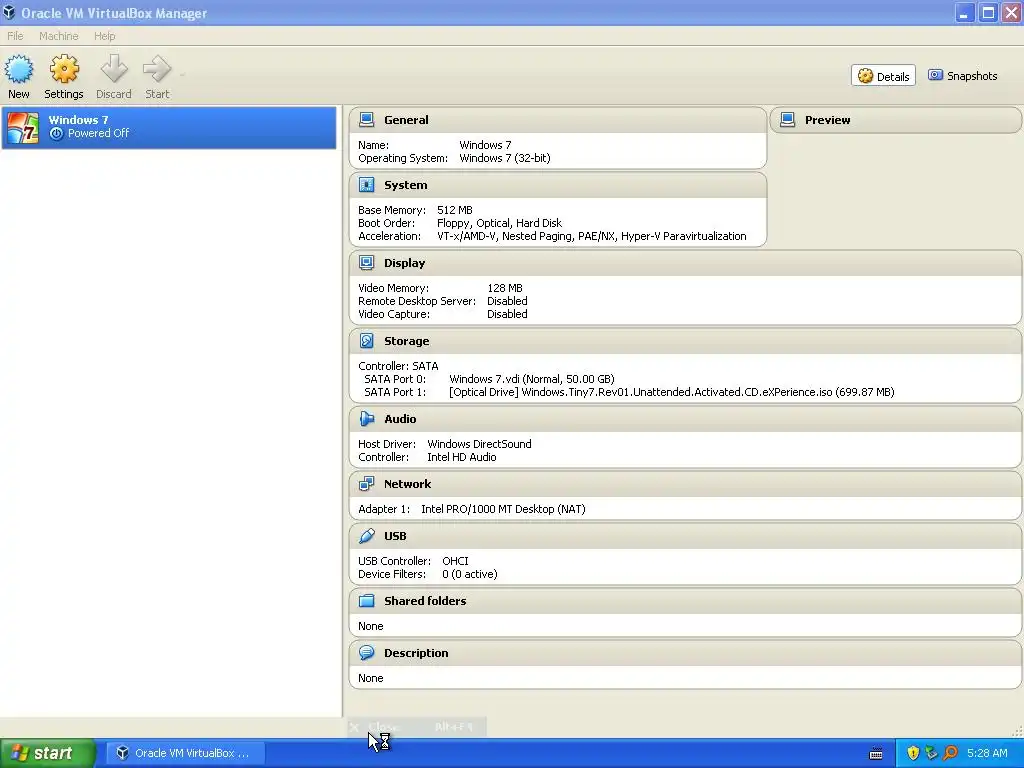Click the 5:28 AM system clock
This screenshot has height=768, width=1024.
coord(987,753)
